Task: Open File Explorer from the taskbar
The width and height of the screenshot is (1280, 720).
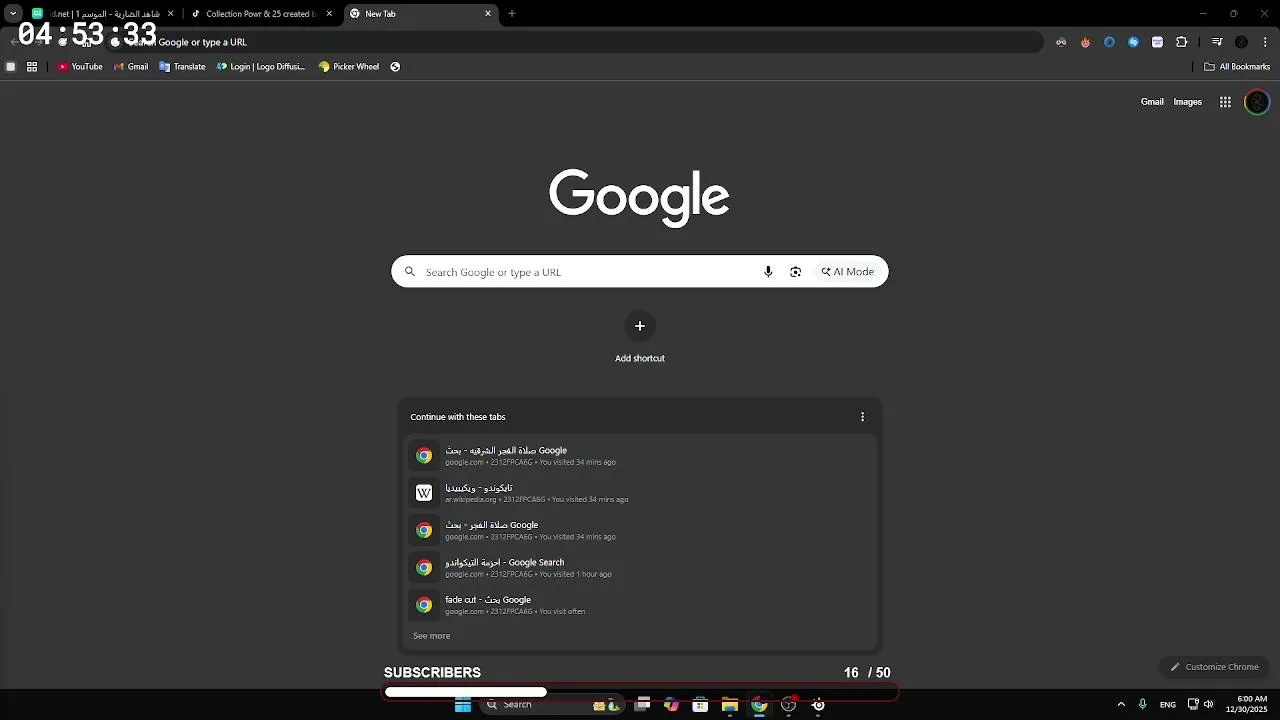Action: [x=730, y=705]
